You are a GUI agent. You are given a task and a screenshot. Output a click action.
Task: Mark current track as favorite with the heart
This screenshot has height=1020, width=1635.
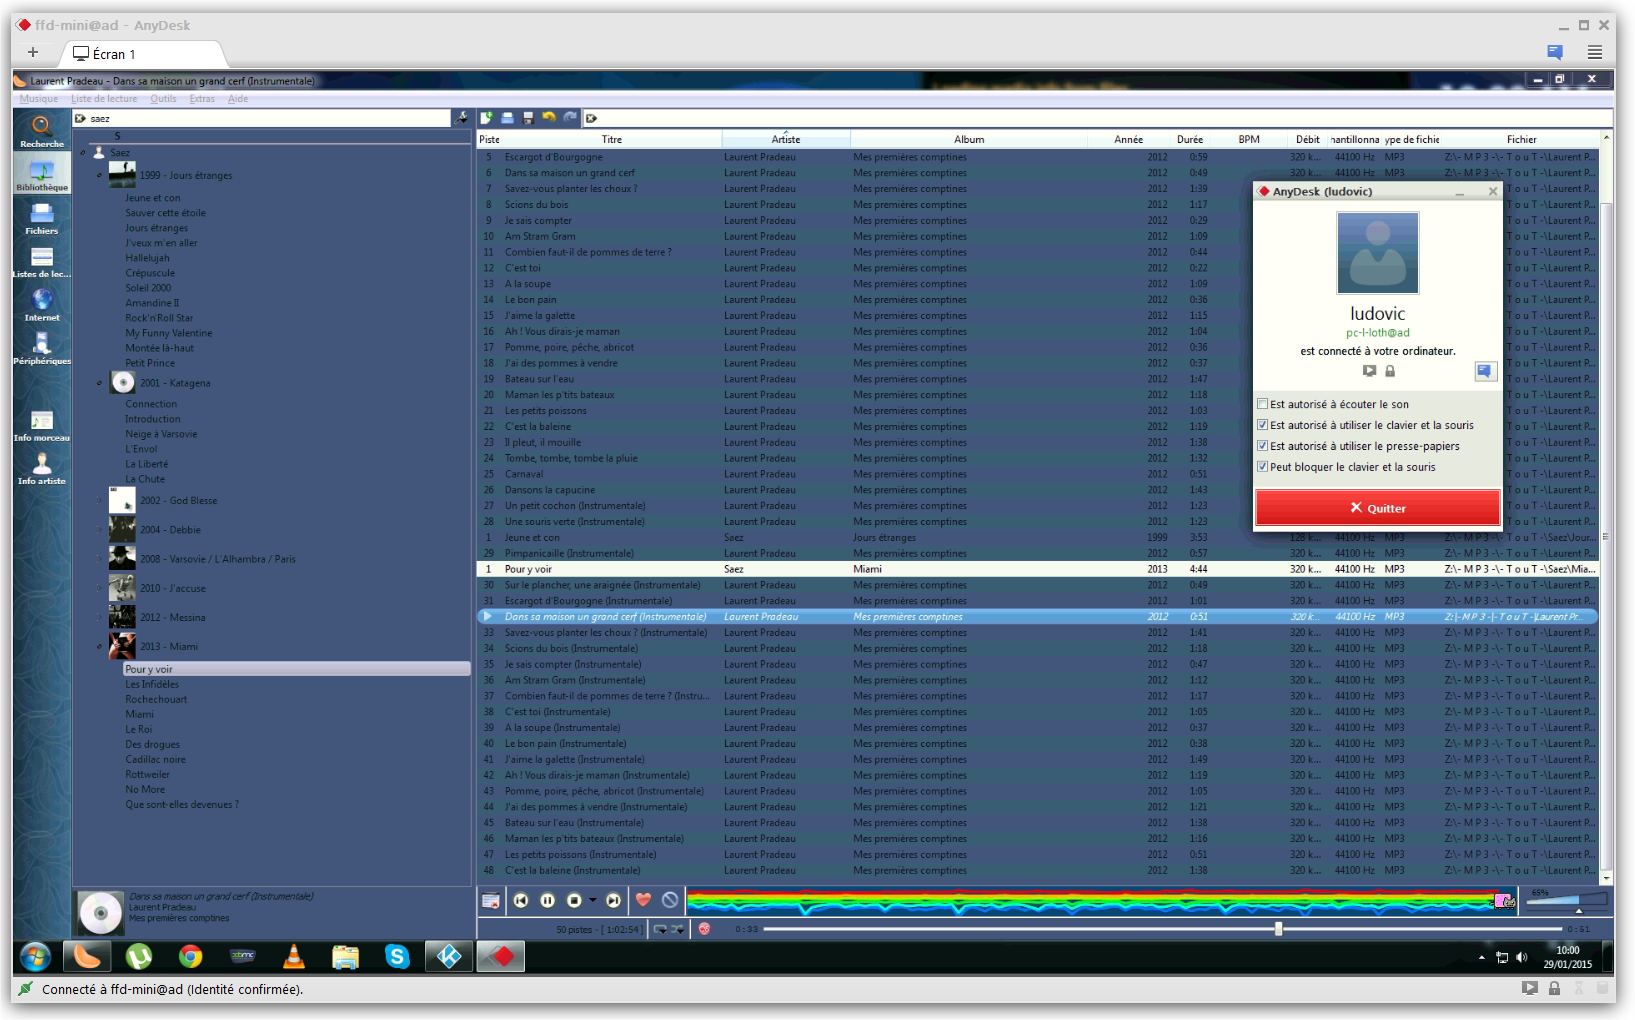(x=645, y=900)
